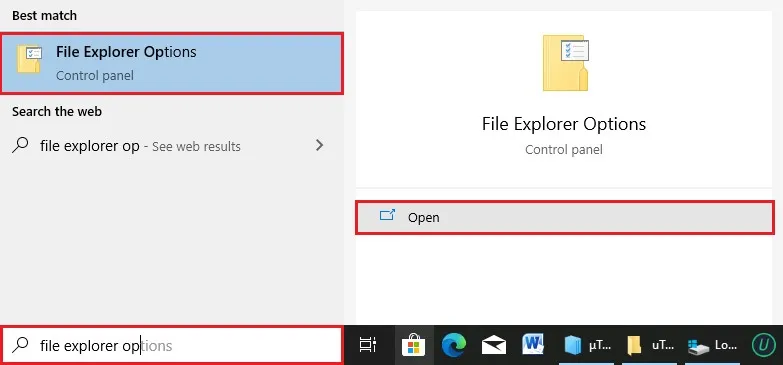Viewport: 783px width, 365px height.
Task: Switch to uT... folder taskbar window
Action: [x=650, y=345]
